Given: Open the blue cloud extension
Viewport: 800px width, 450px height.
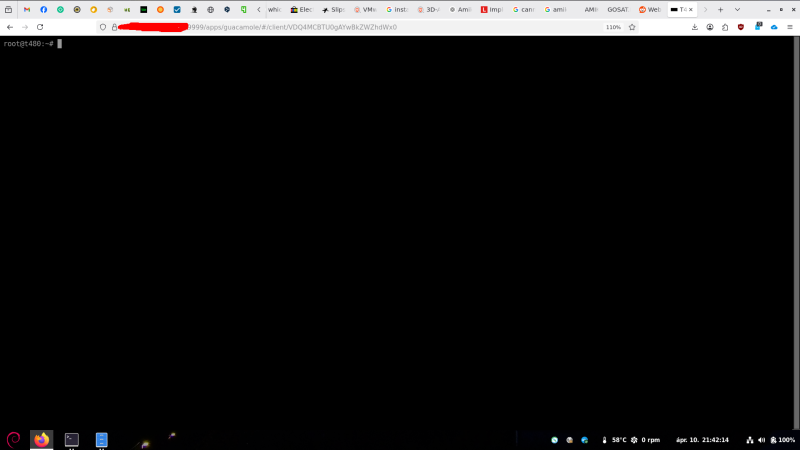Looking at the screenshot, I should click(774, 27).
